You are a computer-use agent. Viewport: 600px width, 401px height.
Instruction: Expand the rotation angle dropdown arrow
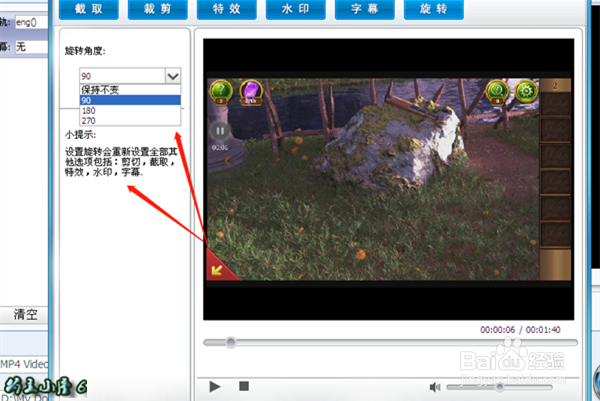(173, 76)
